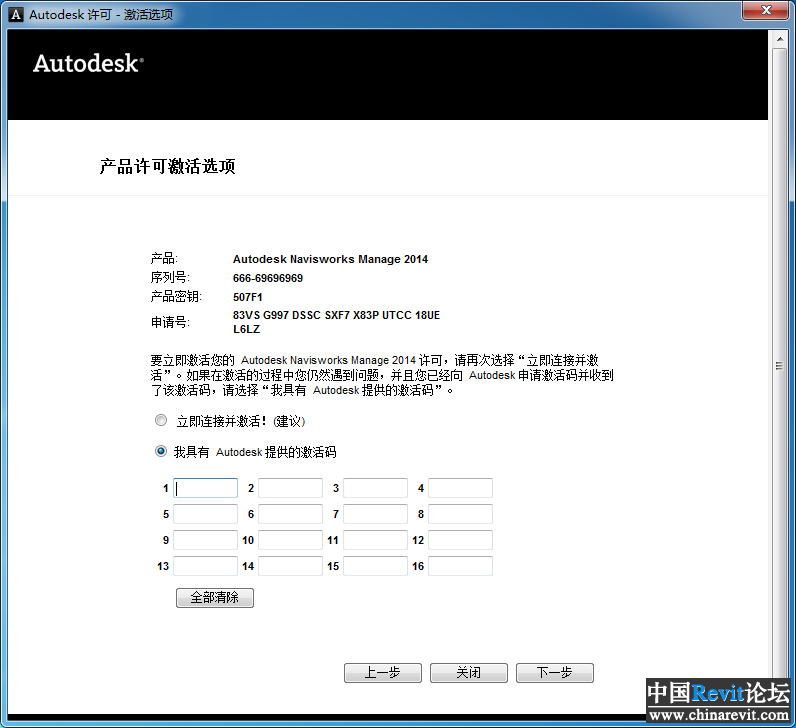Viewport: 796px width, 728px height.
Task: Click the Autodesk logo in the black header
Action: (x=88, y=63)
